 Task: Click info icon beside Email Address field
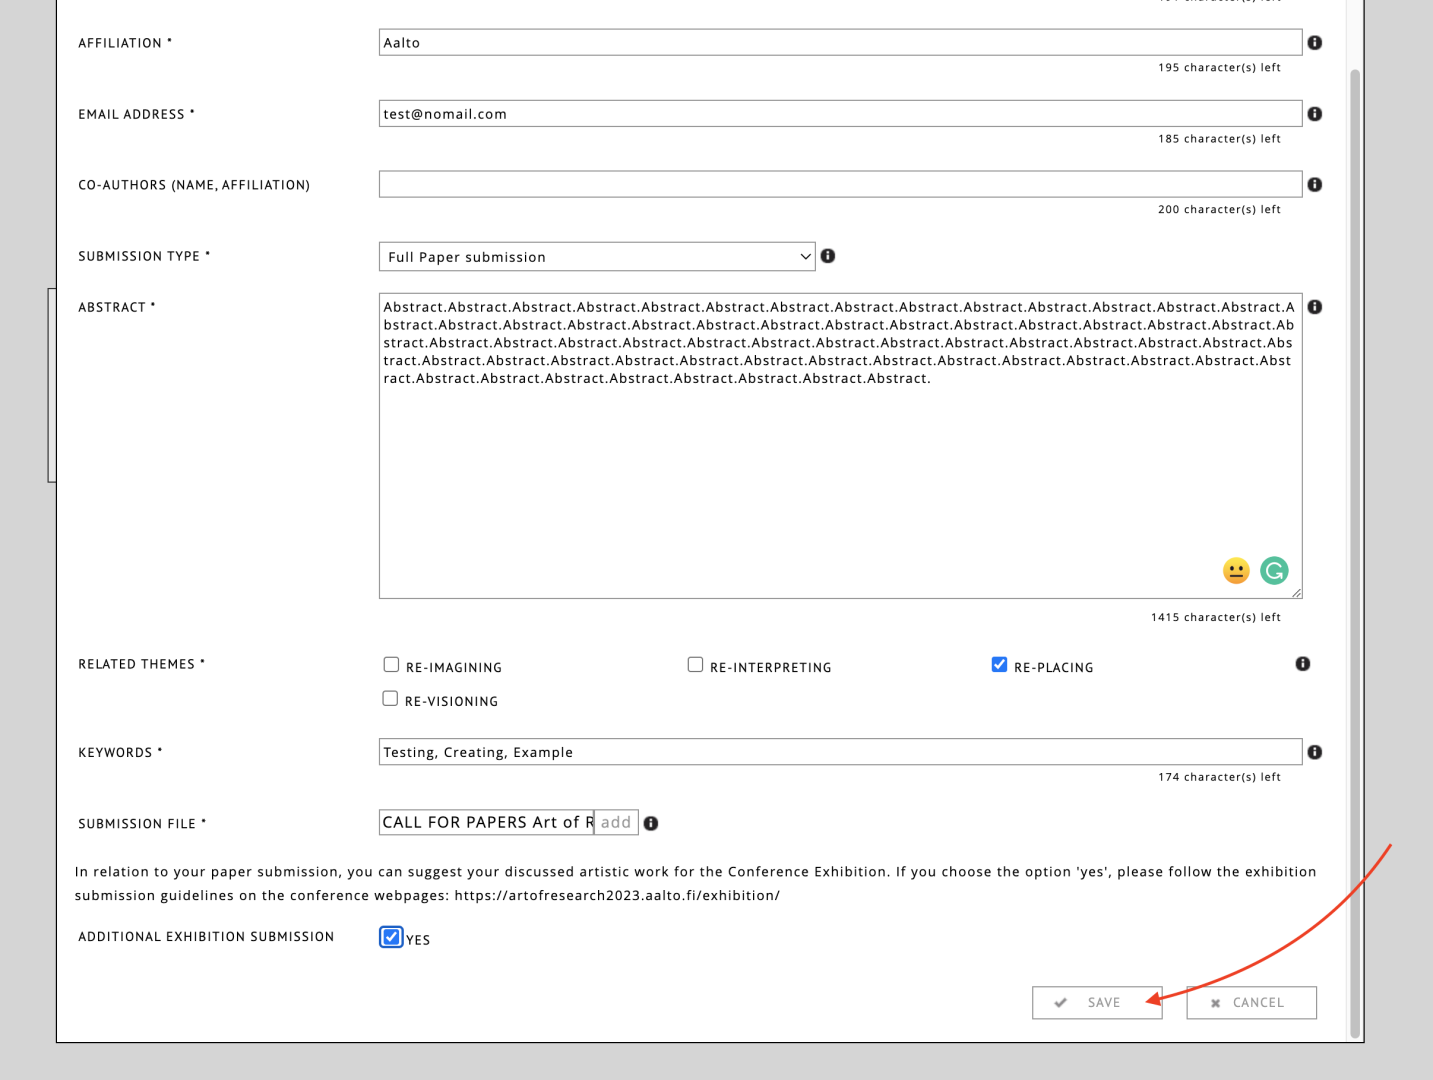tap(1314, 114)
